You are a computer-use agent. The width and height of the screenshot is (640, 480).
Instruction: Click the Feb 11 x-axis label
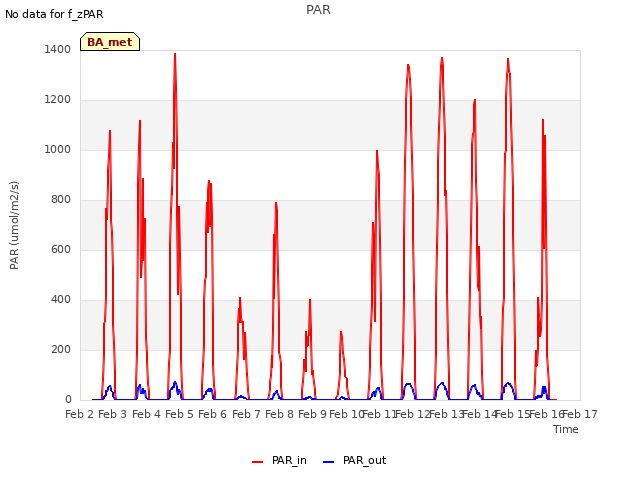click(379, 414)
